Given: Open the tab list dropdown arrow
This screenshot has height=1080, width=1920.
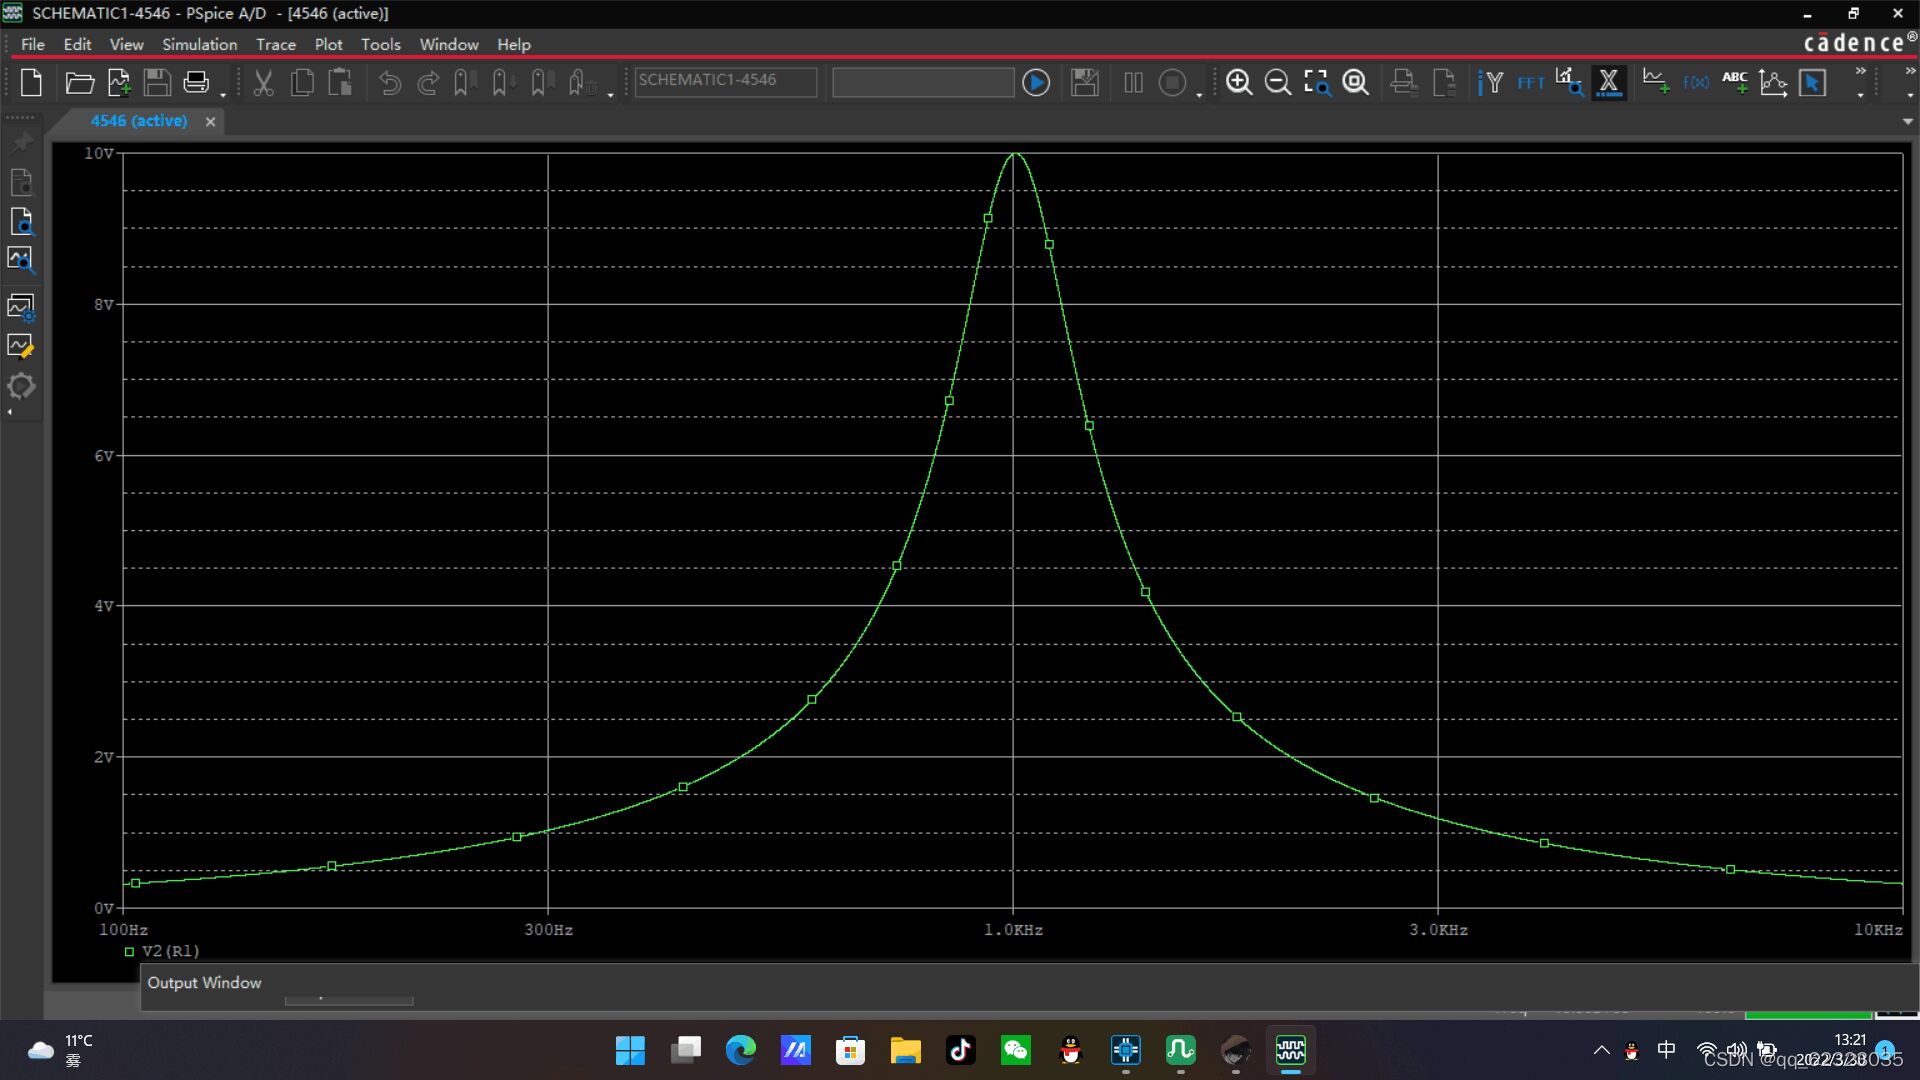Looking at the screenshot, I should click(x=1907, y=122).
